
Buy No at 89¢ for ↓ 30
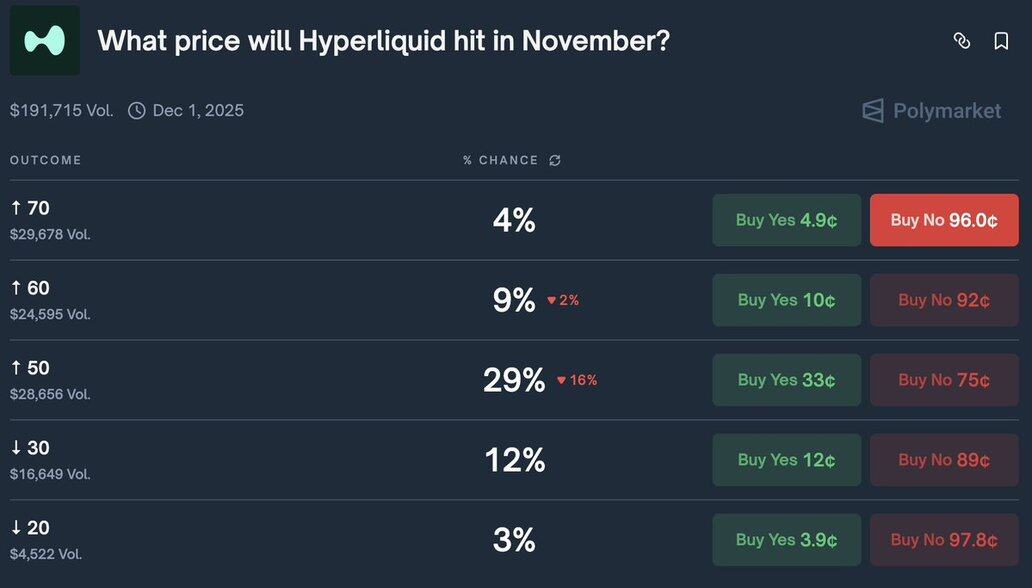pyautogui.click(x=944, y=460)
